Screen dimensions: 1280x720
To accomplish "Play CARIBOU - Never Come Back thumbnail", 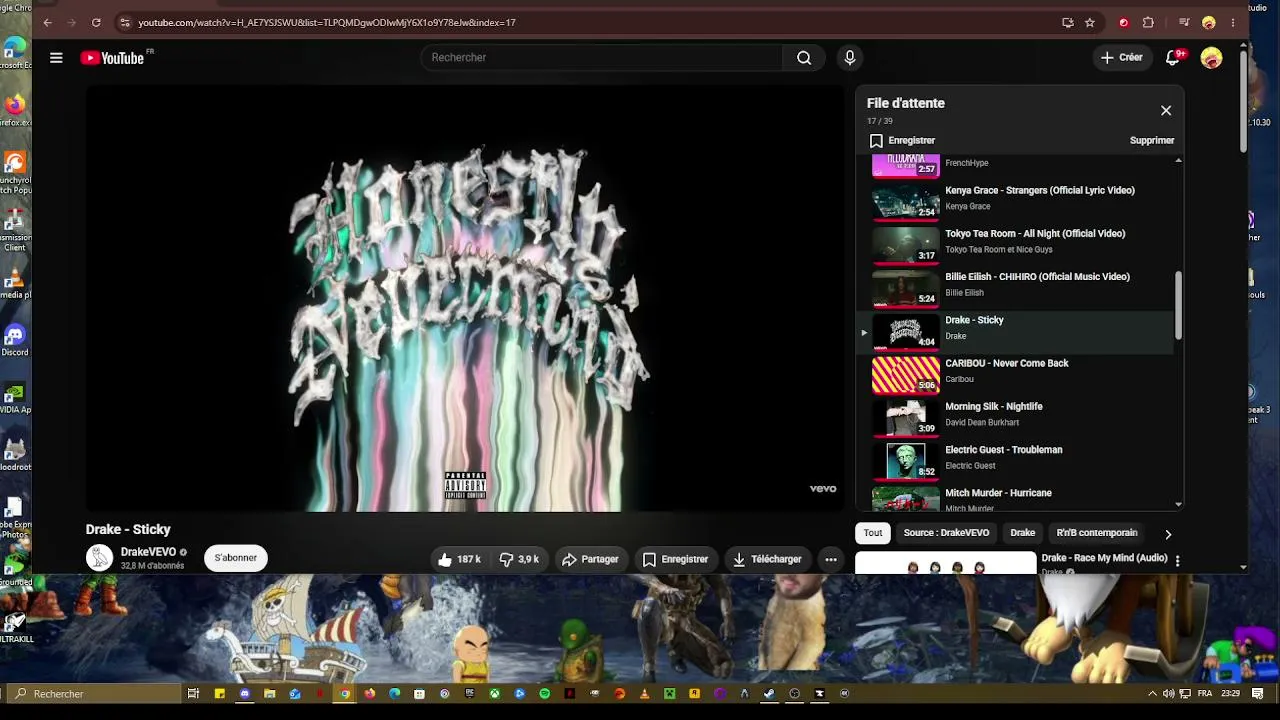I will tap(906, 376).
